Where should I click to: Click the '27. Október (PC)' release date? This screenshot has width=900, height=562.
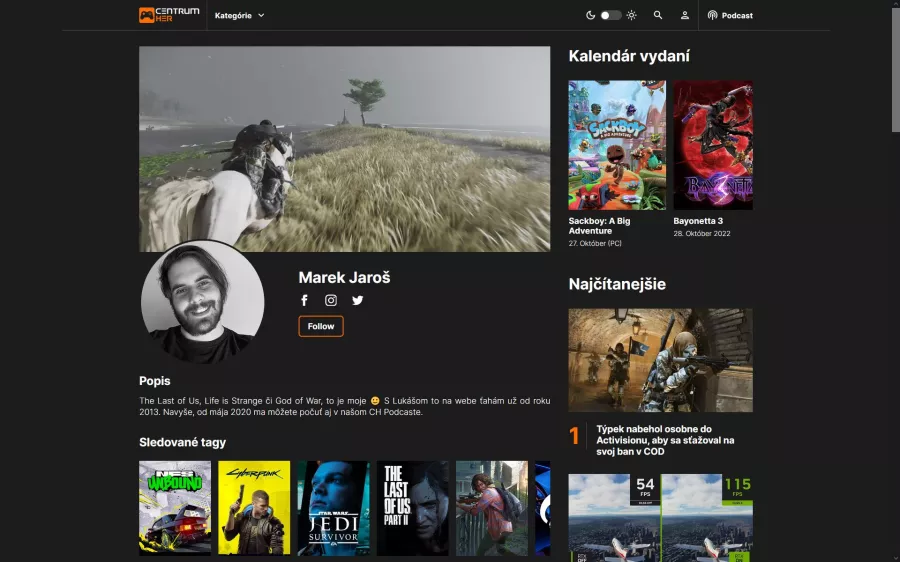click(595, 243)
